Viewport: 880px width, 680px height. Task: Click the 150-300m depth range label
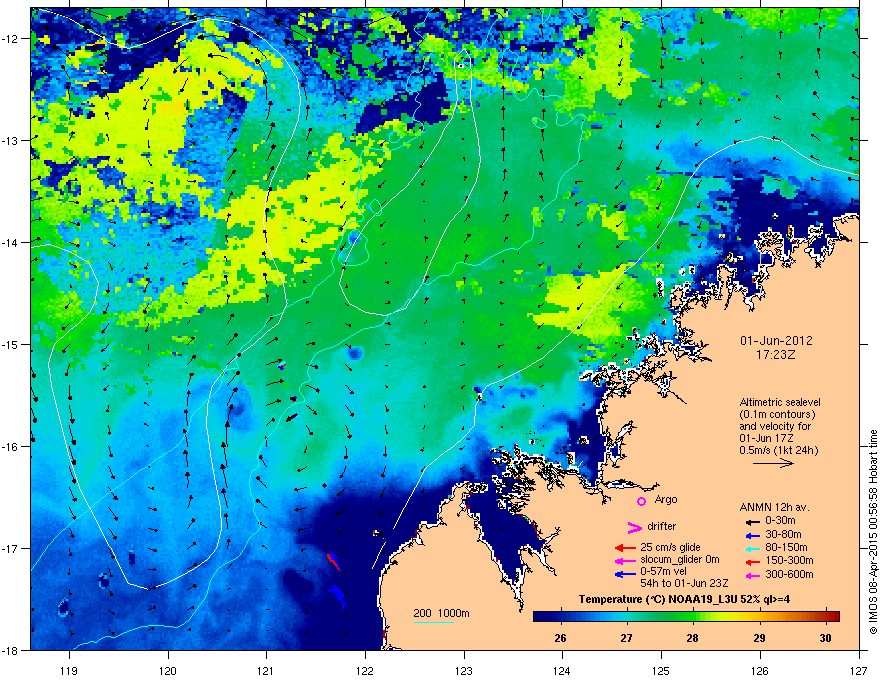[x=789, y=560]
